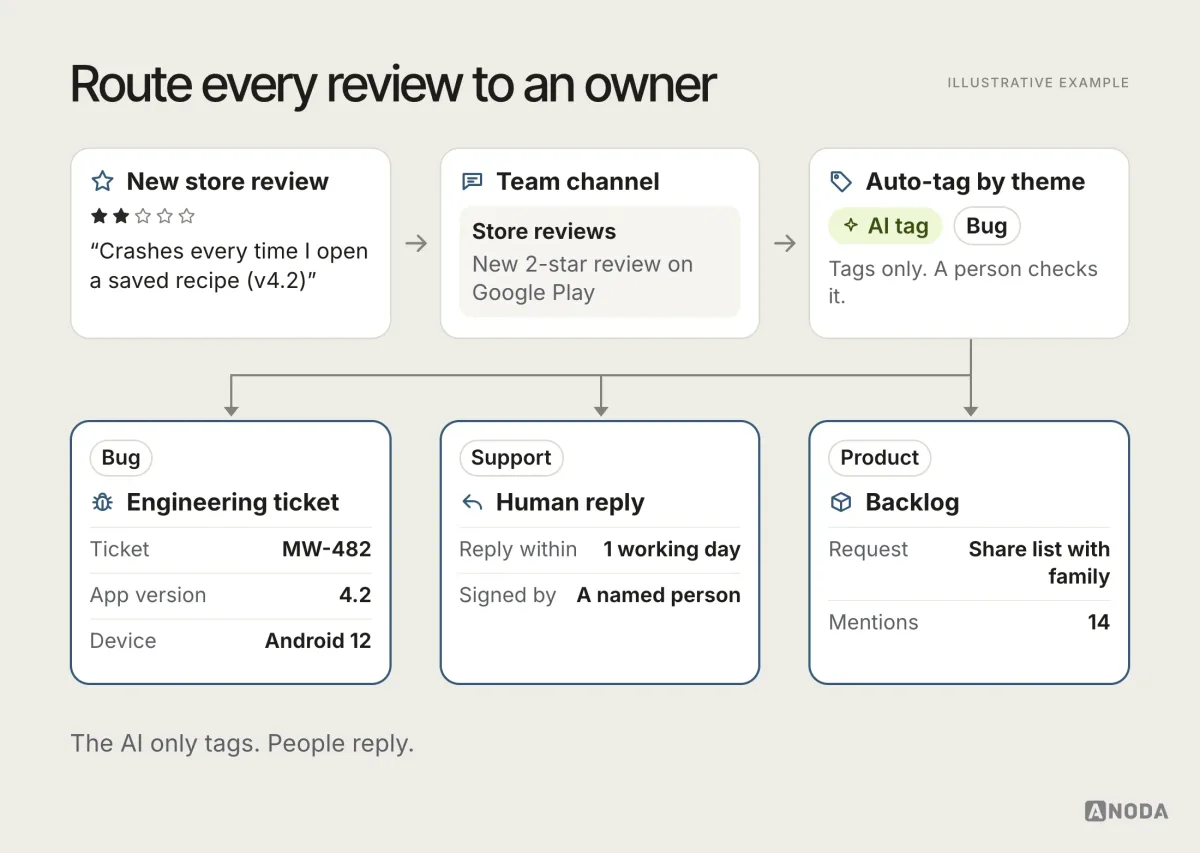This screenshot has height=853, width=1200.
Task: Open the Store reviews message preview
Action: (x=600, y=262)
